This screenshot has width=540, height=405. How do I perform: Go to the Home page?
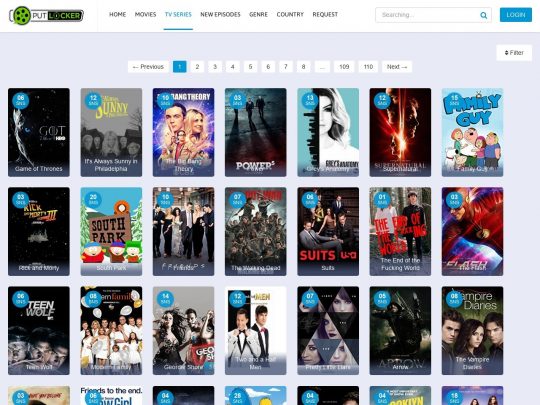[x=117, y=14]
